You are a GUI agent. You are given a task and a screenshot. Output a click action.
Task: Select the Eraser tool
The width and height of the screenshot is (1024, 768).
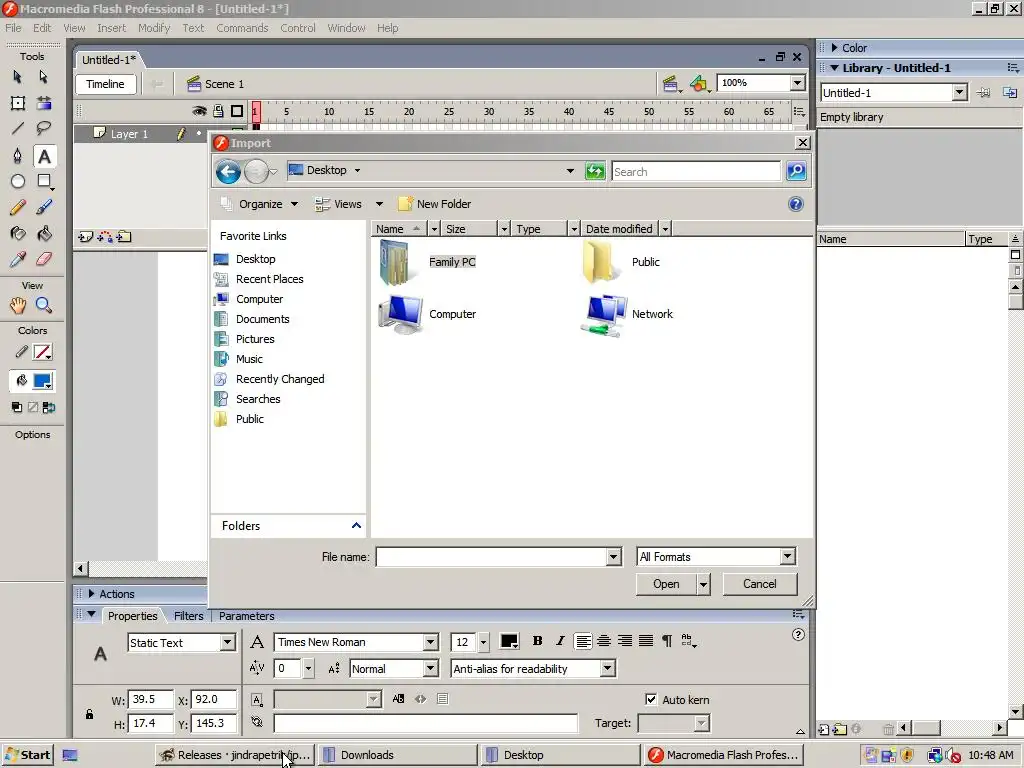44,259
